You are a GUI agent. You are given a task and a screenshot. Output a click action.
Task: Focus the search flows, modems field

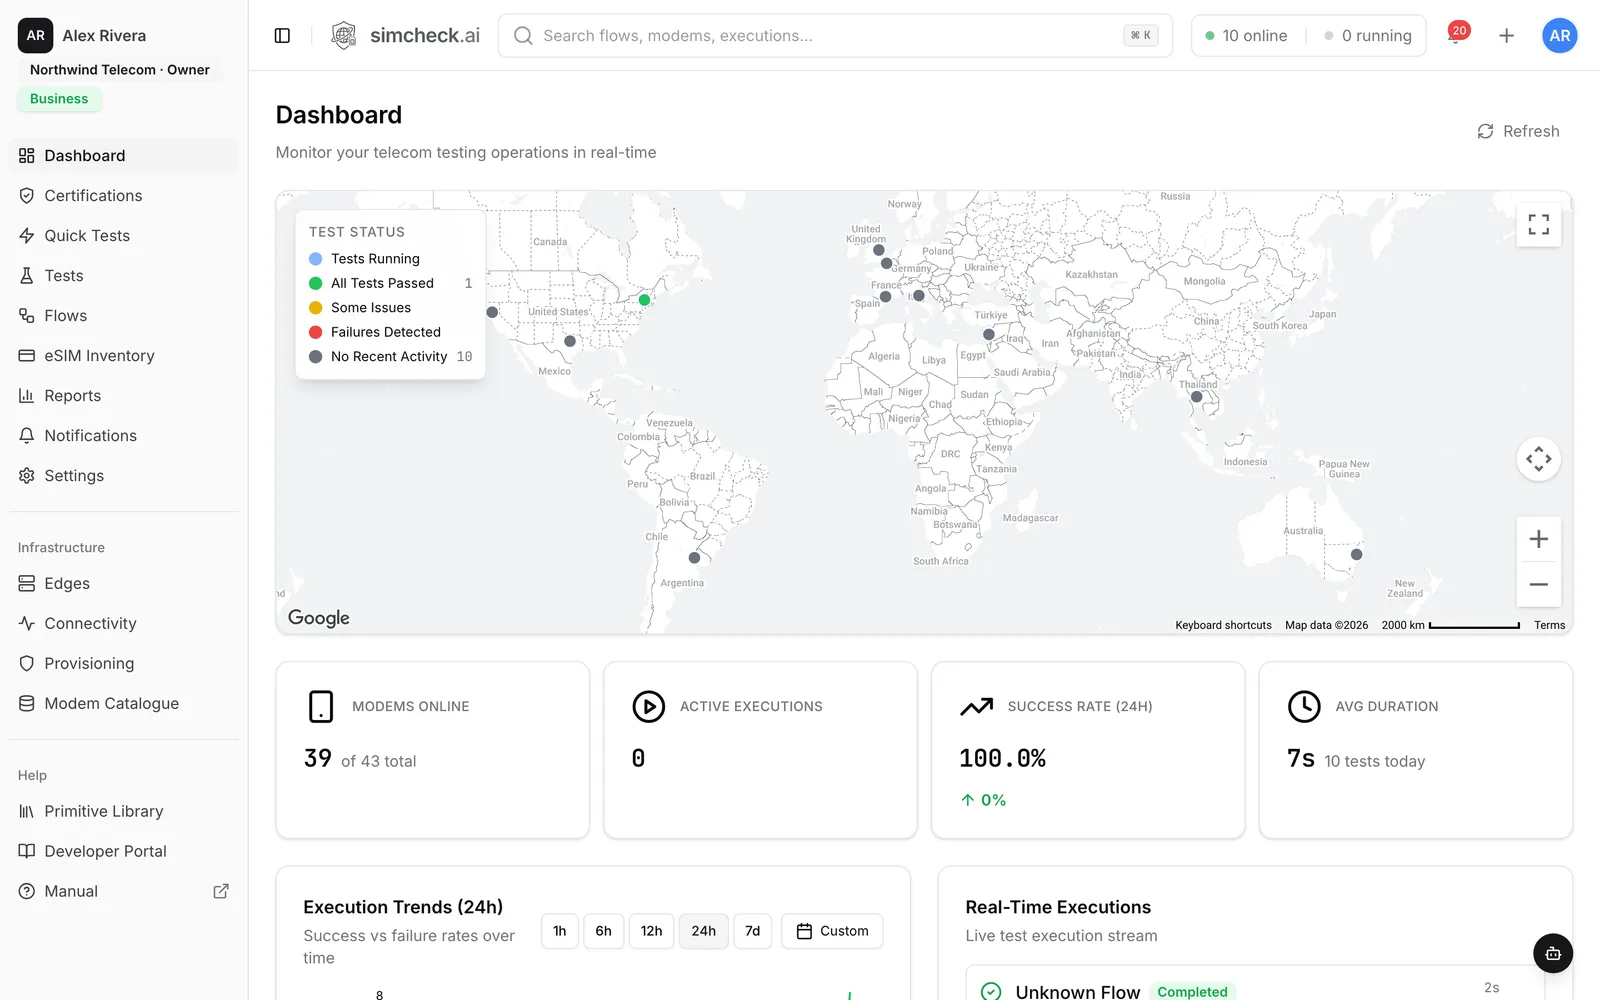835,36
